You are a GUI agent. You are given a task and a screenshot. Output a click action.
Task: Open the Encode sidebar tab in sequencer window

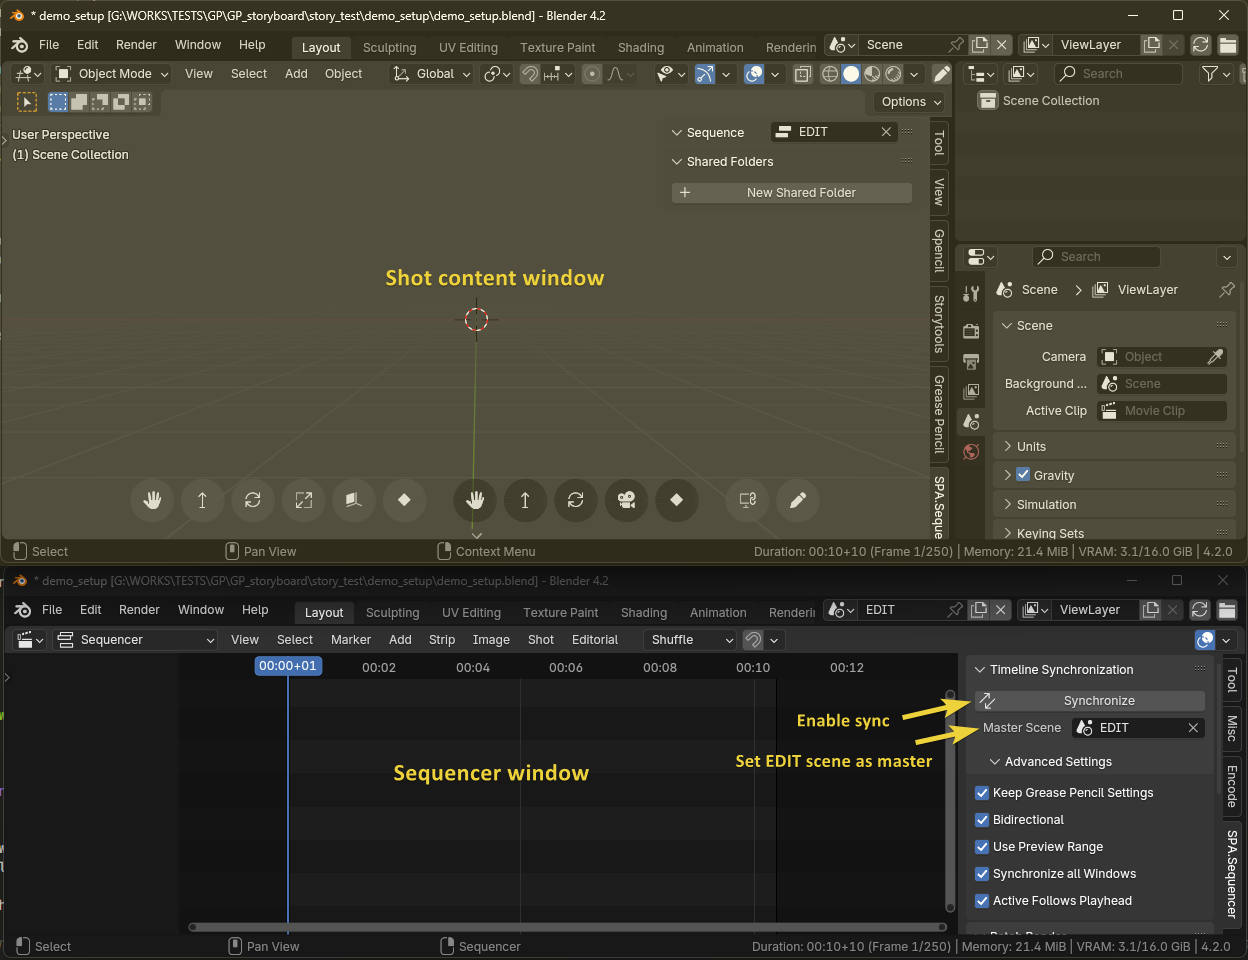click(1232, 785)
